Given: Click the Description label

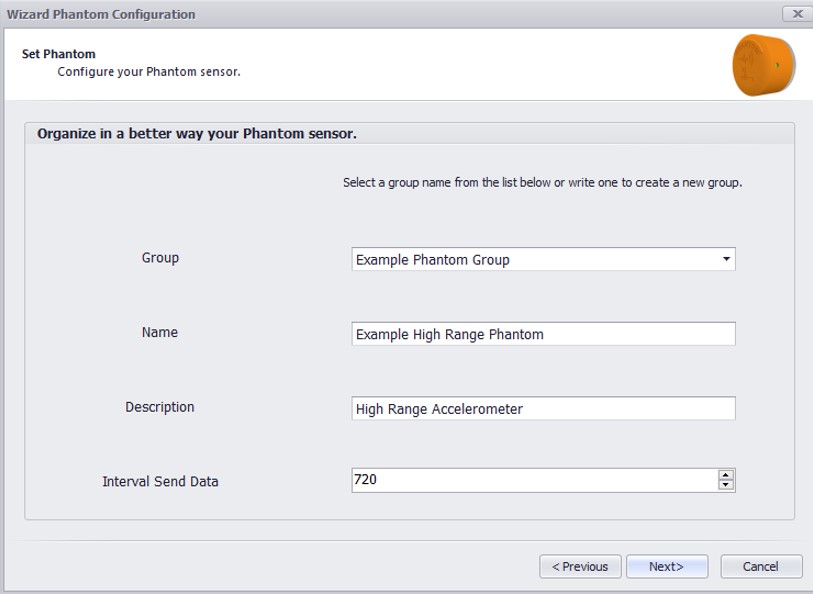Looking at the screenshot, I should click(160, 407).
